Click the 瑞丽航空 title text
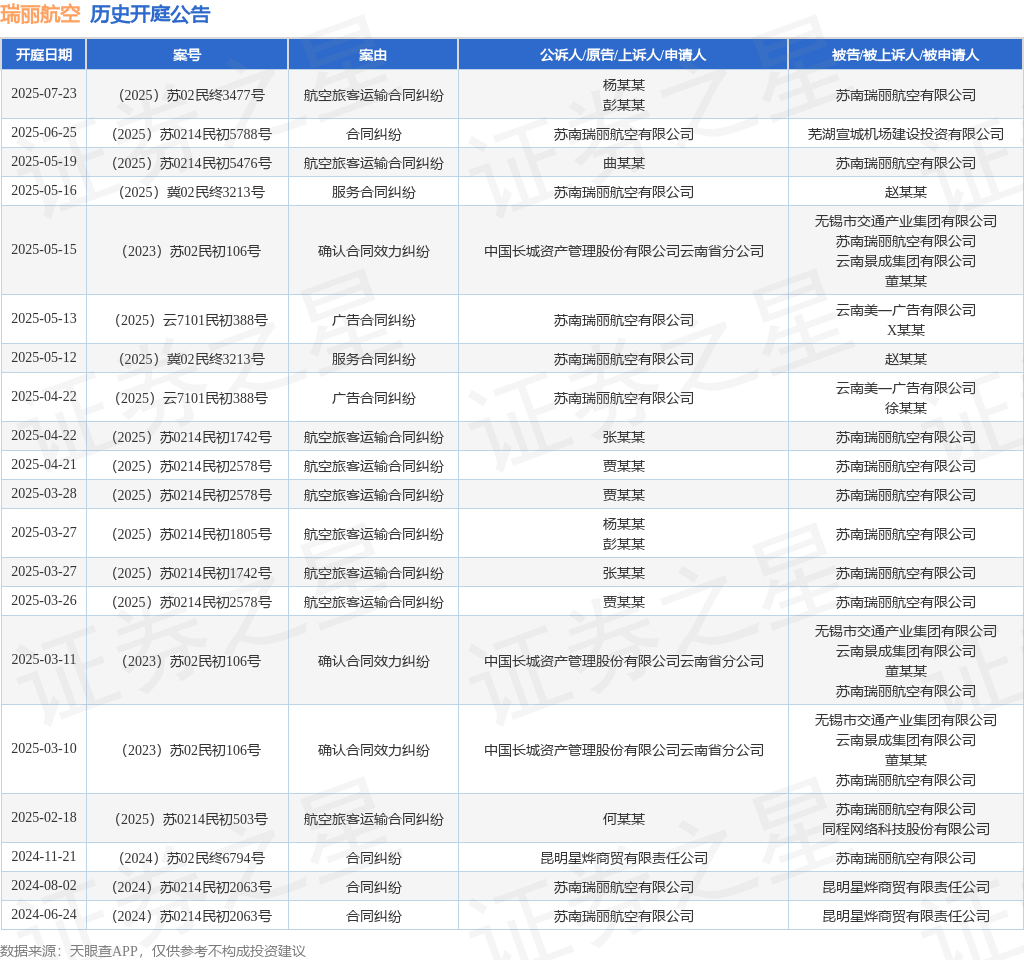 [x=40, y=14]
